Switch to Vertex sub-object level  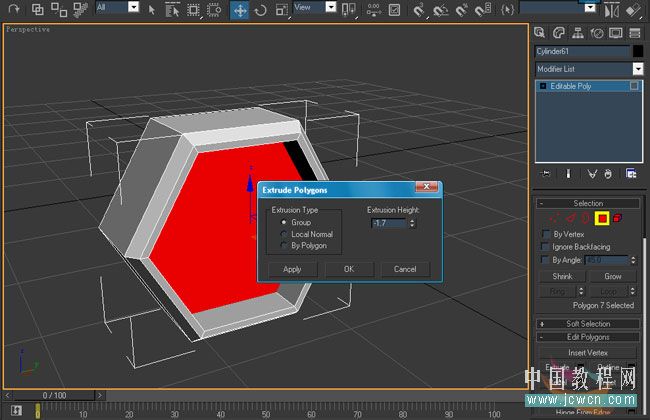554,218
